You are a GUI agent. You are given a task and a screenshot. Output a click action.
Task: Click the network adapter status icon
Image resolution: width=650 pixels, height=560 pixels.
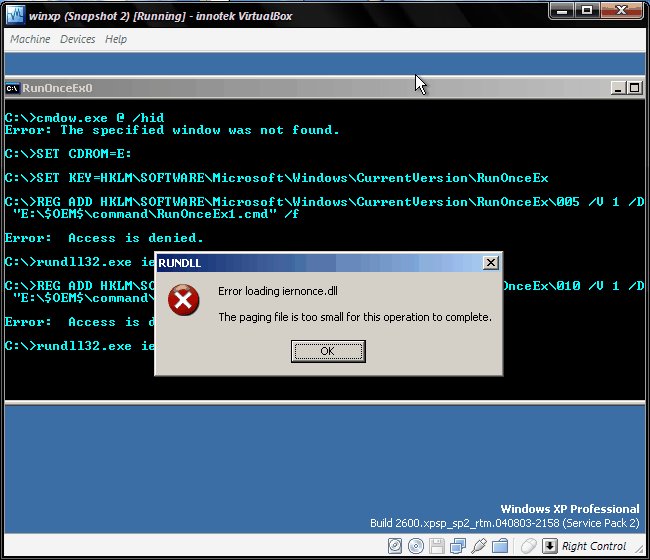click(x=458, y=546)
